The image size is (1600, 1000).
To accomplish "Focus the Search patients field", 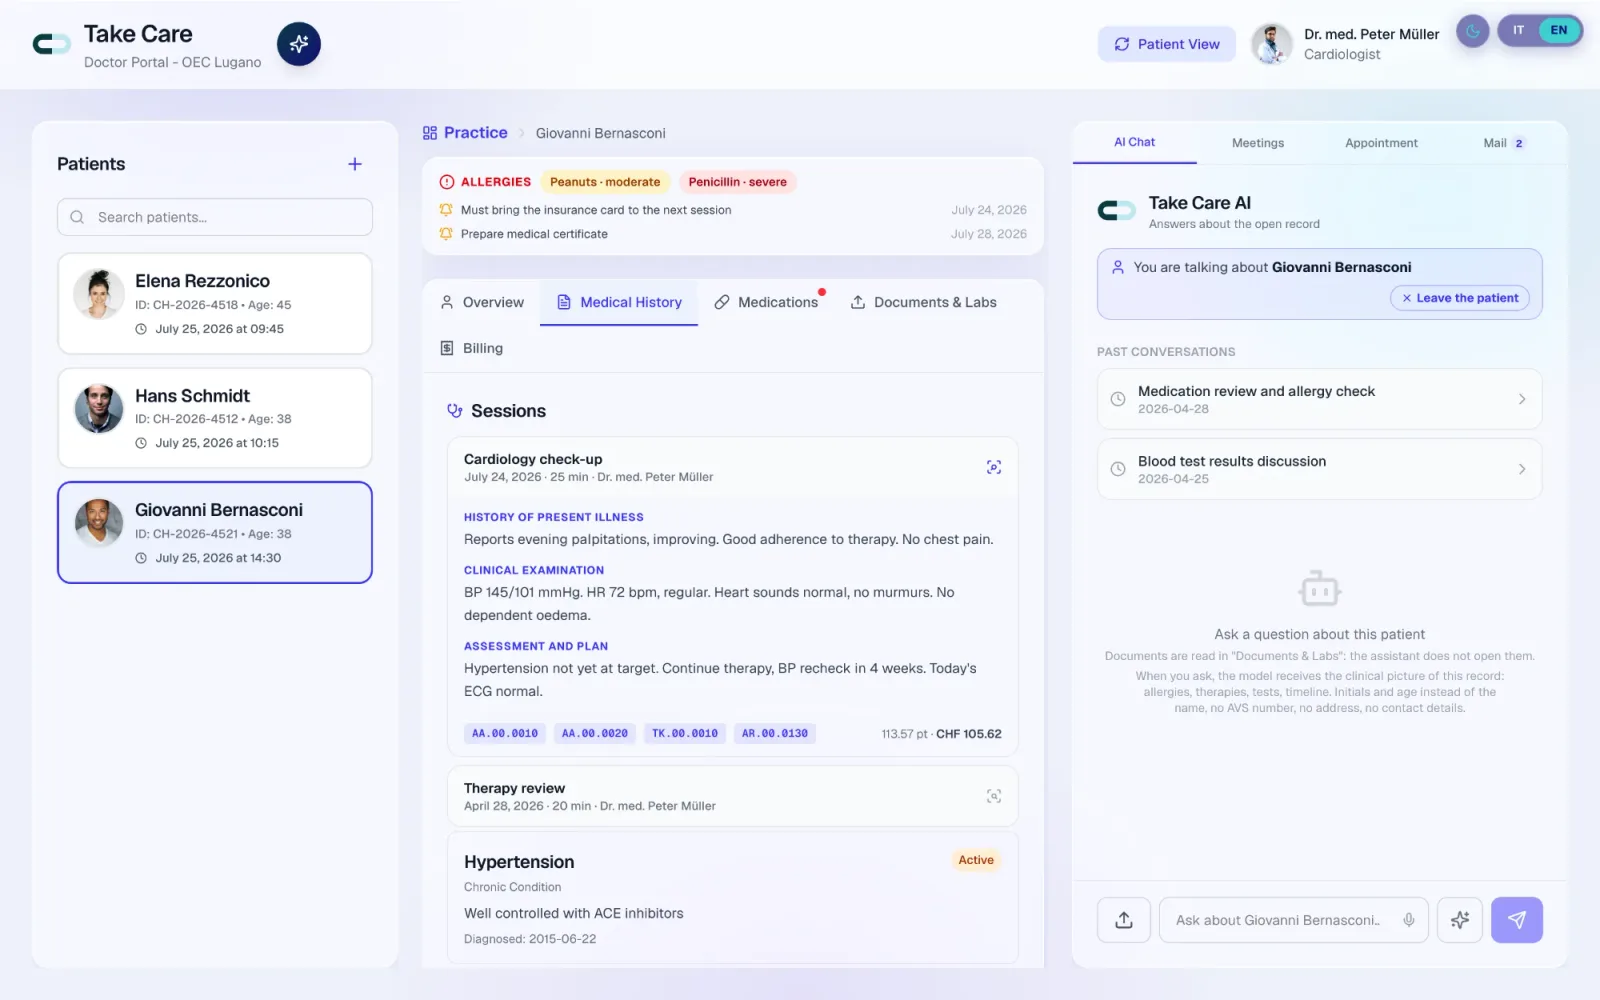I will pyautogui.click(x=215, y=217).
